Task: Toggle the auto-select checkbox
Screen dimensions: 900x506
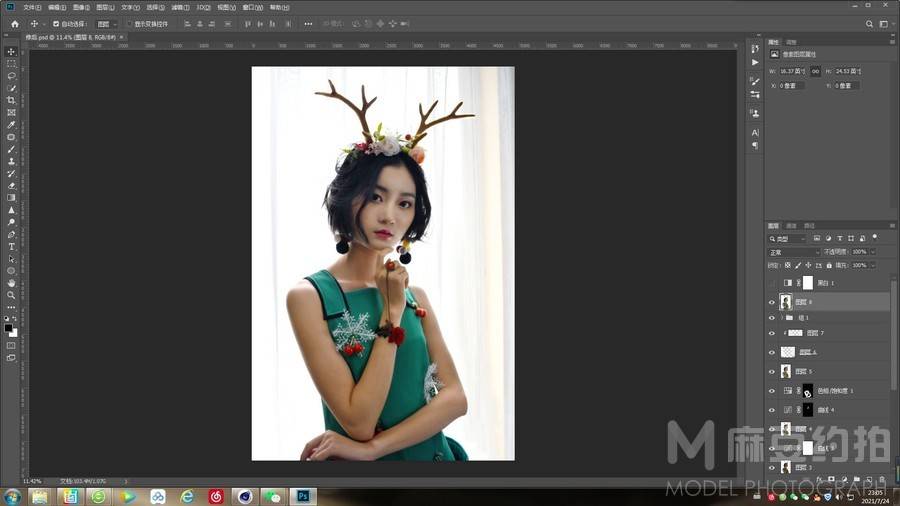Action: [x=56, y=24]
